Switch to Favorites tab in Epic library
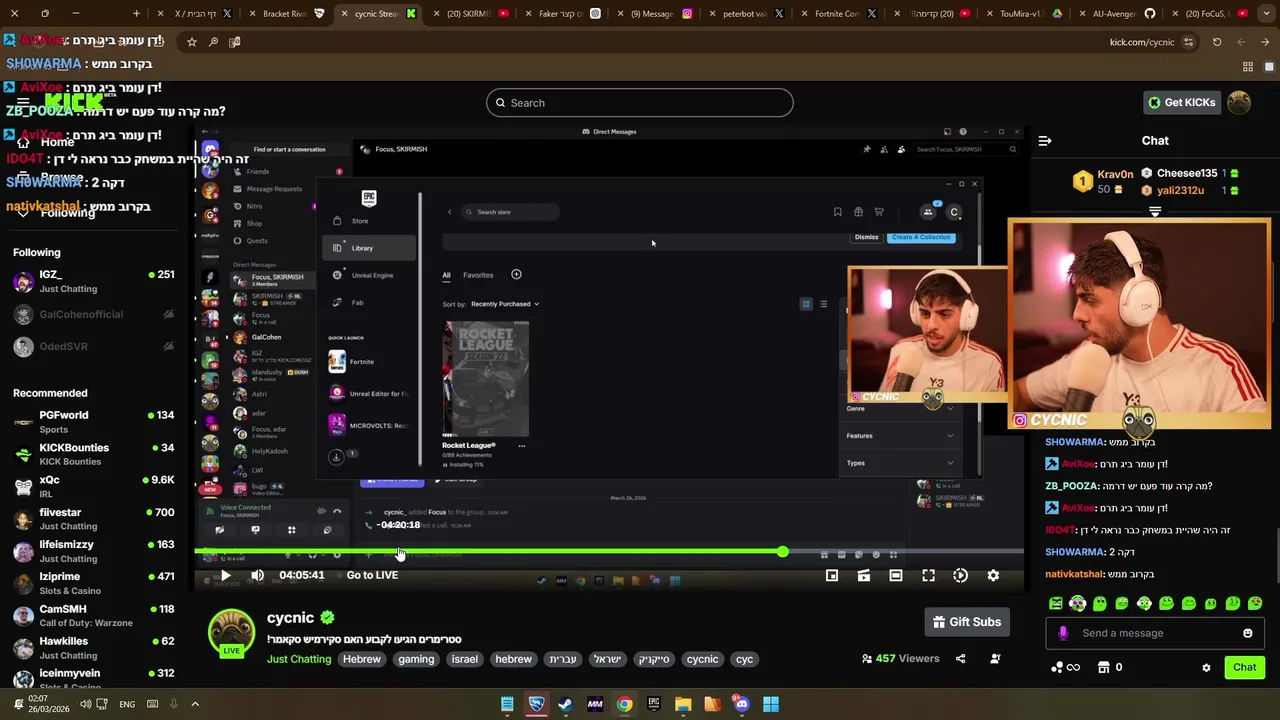This screenshot has width=1280, height=720. [478, 275]
